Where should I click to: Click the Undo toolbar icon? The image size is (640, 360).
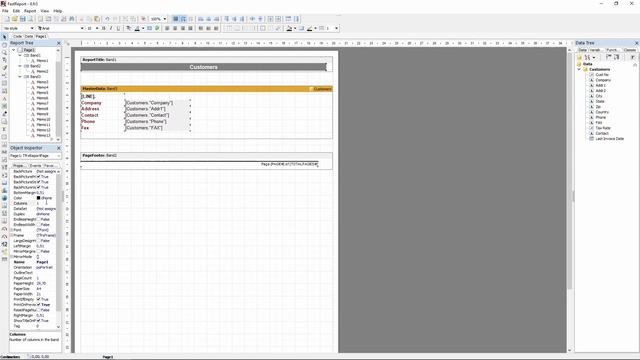click(107, 19)
